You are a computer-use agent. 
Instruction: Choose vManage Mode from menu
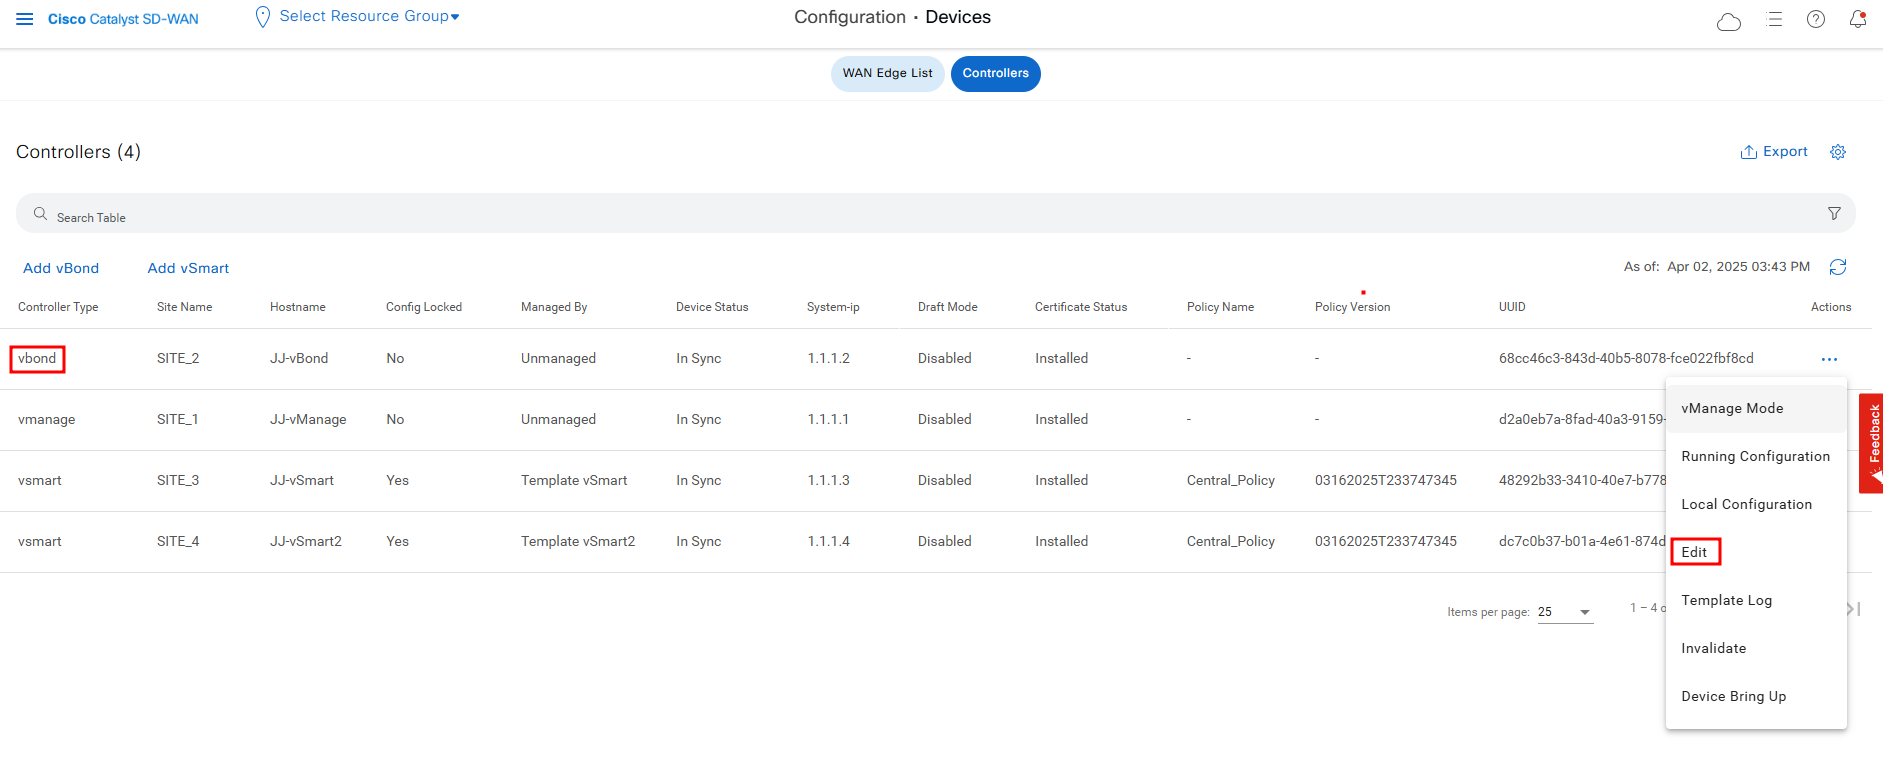click(1756, 408)
